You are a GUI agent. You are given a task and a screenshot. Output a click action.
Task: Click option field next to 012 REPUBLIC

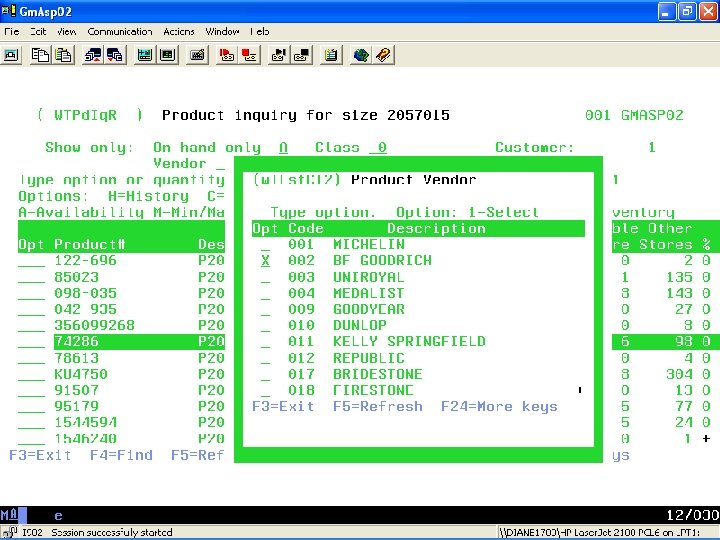coord(265,358)
